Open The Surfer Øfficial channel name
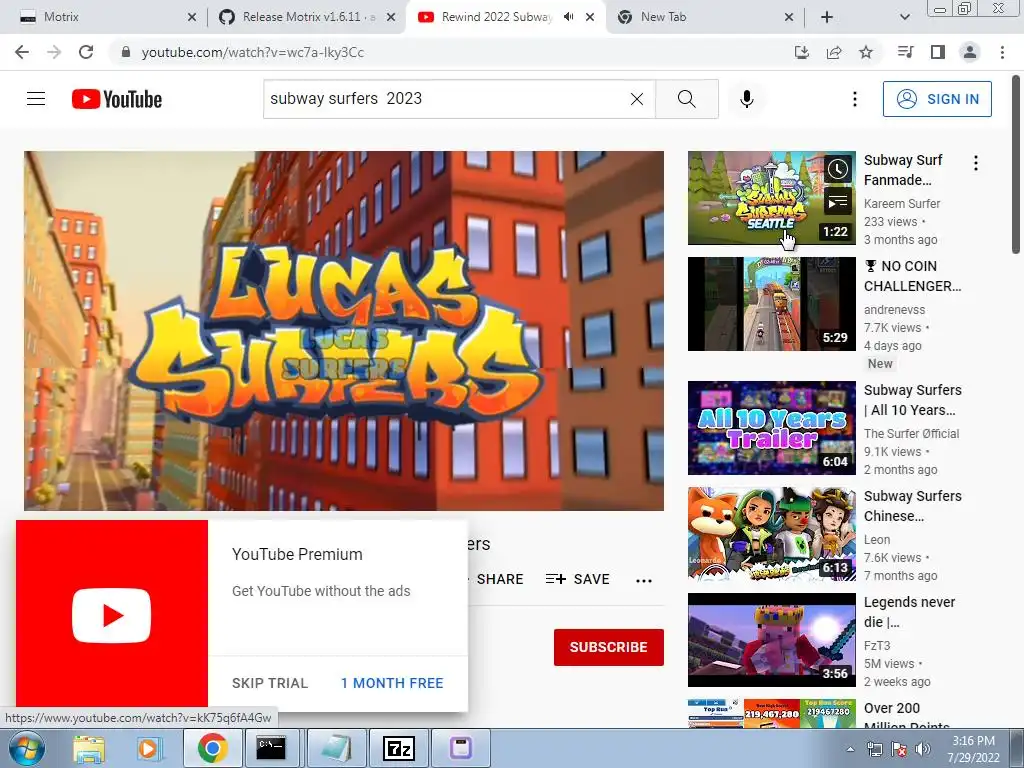 [x=911, y=434]
